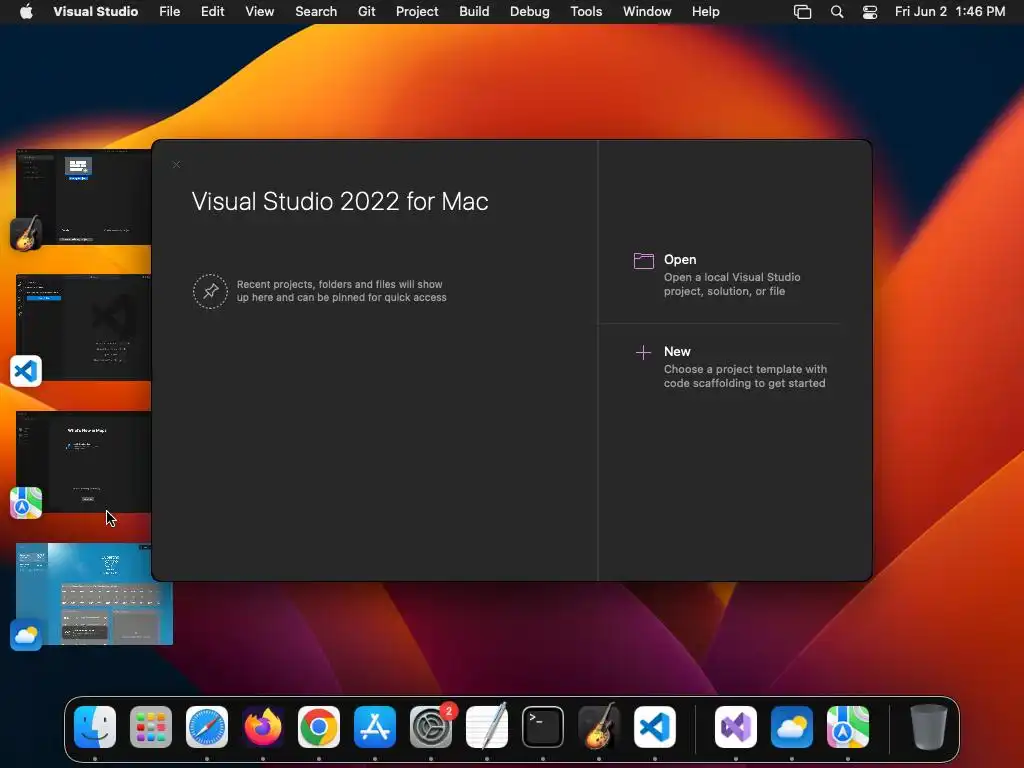Screen dimensions: 1024x768
Task: Click the plus icon next to New
Action: (643, 353)
